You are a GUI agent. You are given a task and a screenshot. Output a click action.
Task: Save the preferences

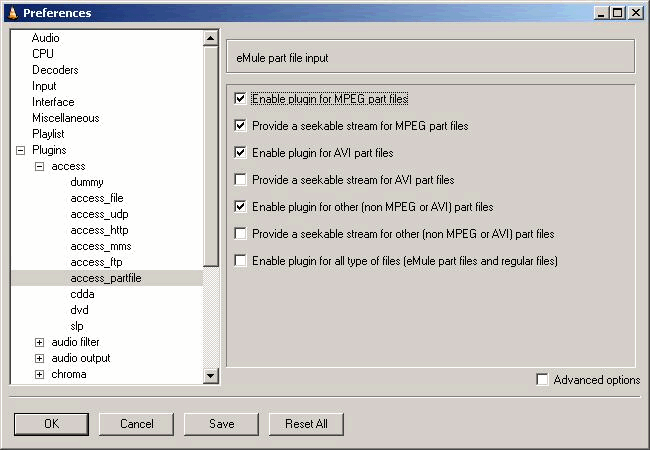click(221, 424)
